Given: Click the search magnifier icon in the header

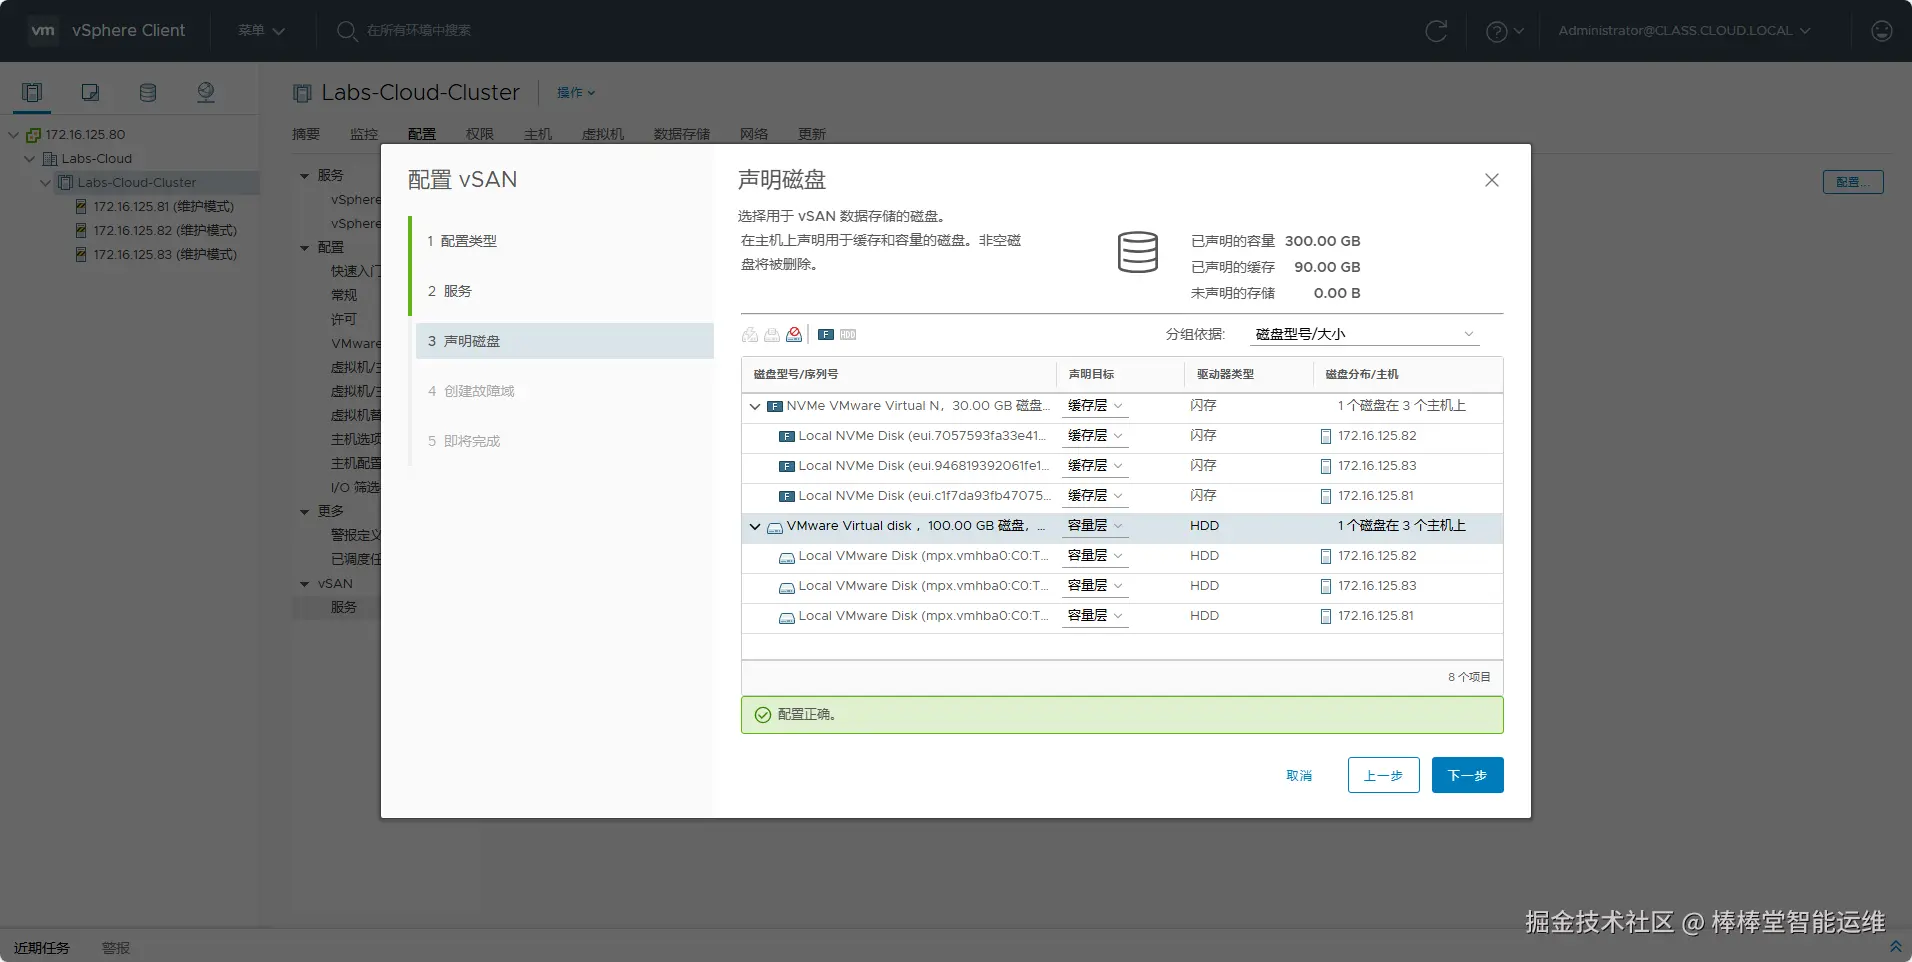Looking at the screenshot, I should [346, 31].
